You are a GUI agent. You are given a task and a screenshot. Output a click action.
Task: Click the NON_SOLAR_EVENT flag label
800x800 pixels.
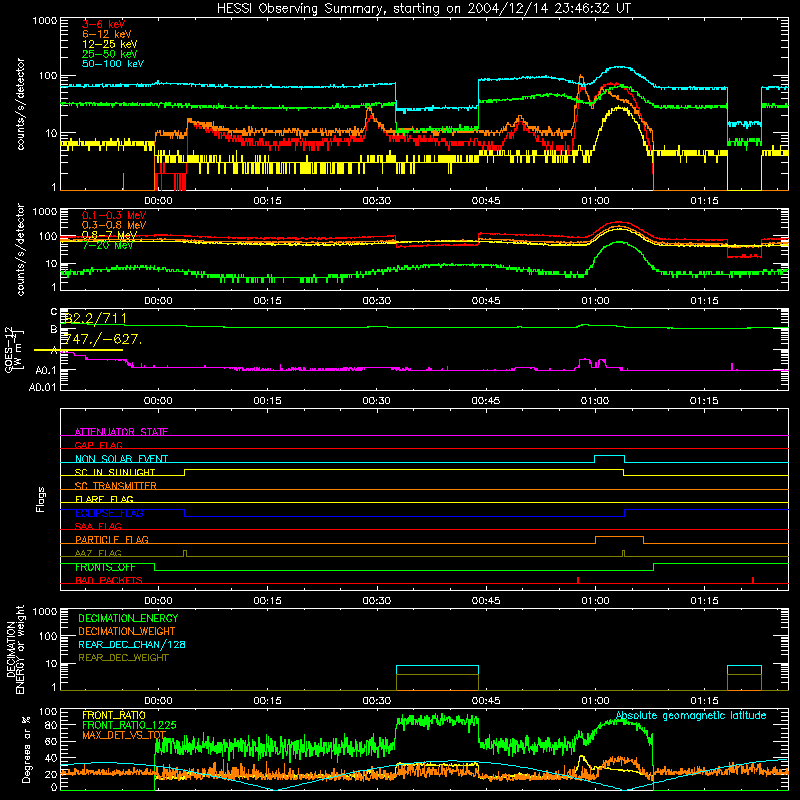coord(121,459)
